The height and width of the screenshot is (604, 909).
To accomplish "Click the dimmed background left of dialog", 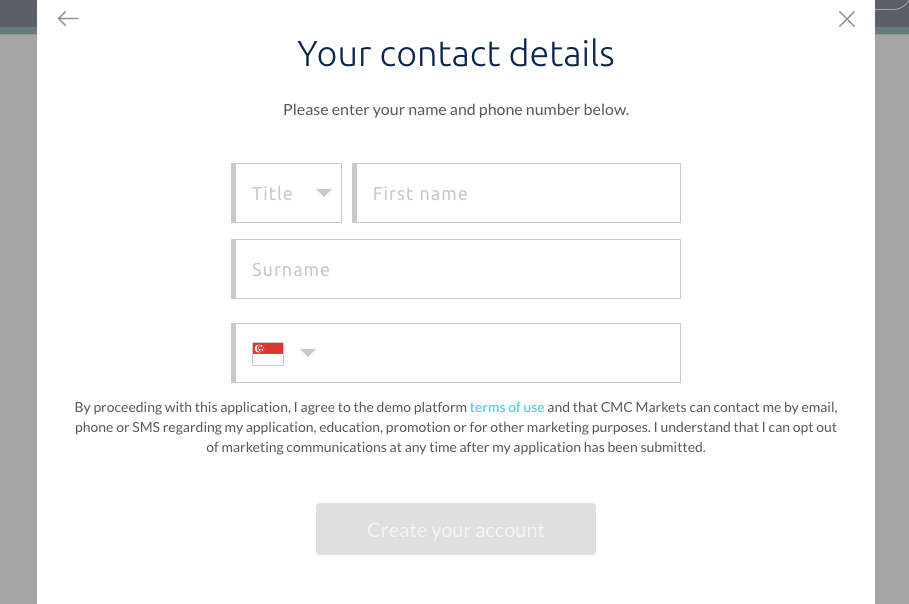I will [x=18, y=319].
